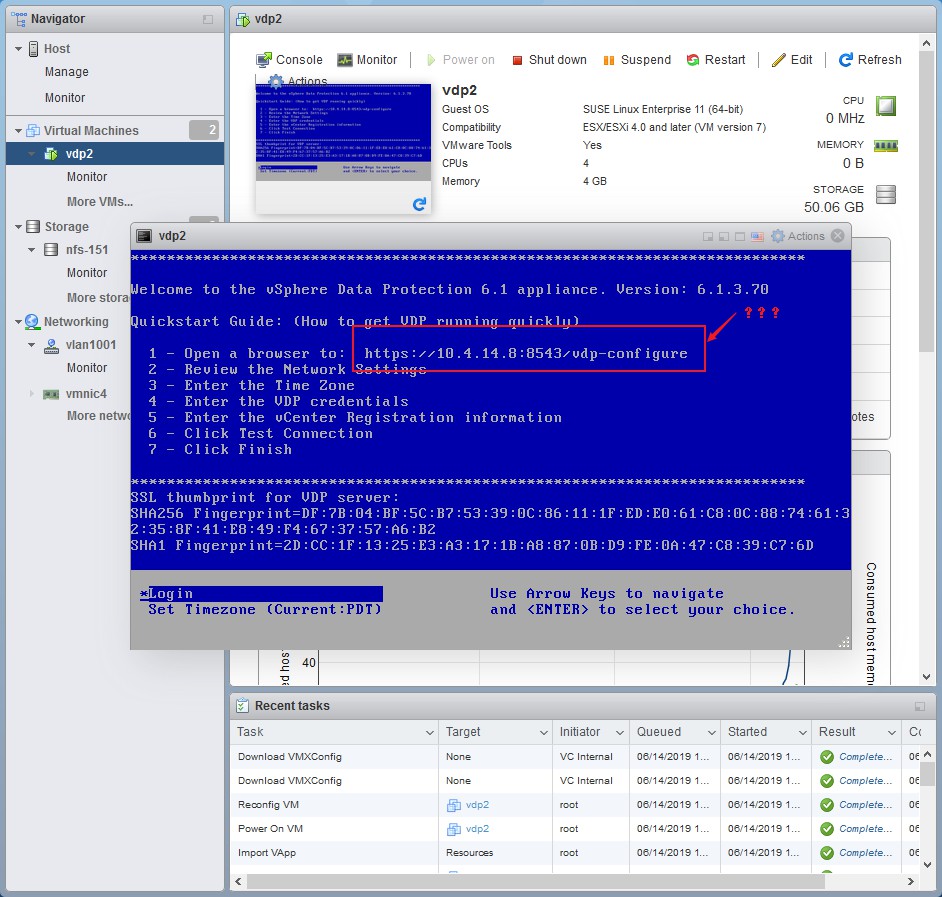Set console window to medium size icon

(x=724, y=237)
